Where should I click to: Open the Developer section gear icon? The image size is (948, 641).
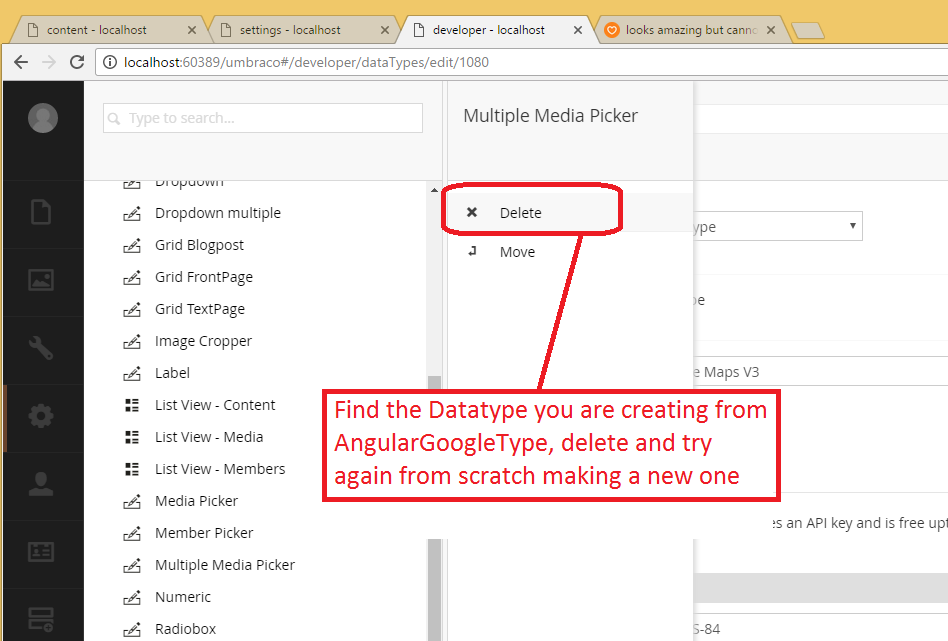click(x=41, y=416)
